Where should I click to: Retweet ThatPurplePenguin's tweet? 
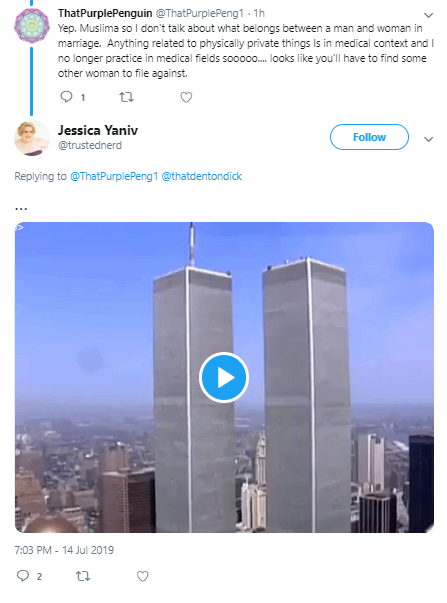[x=126, y=97]
